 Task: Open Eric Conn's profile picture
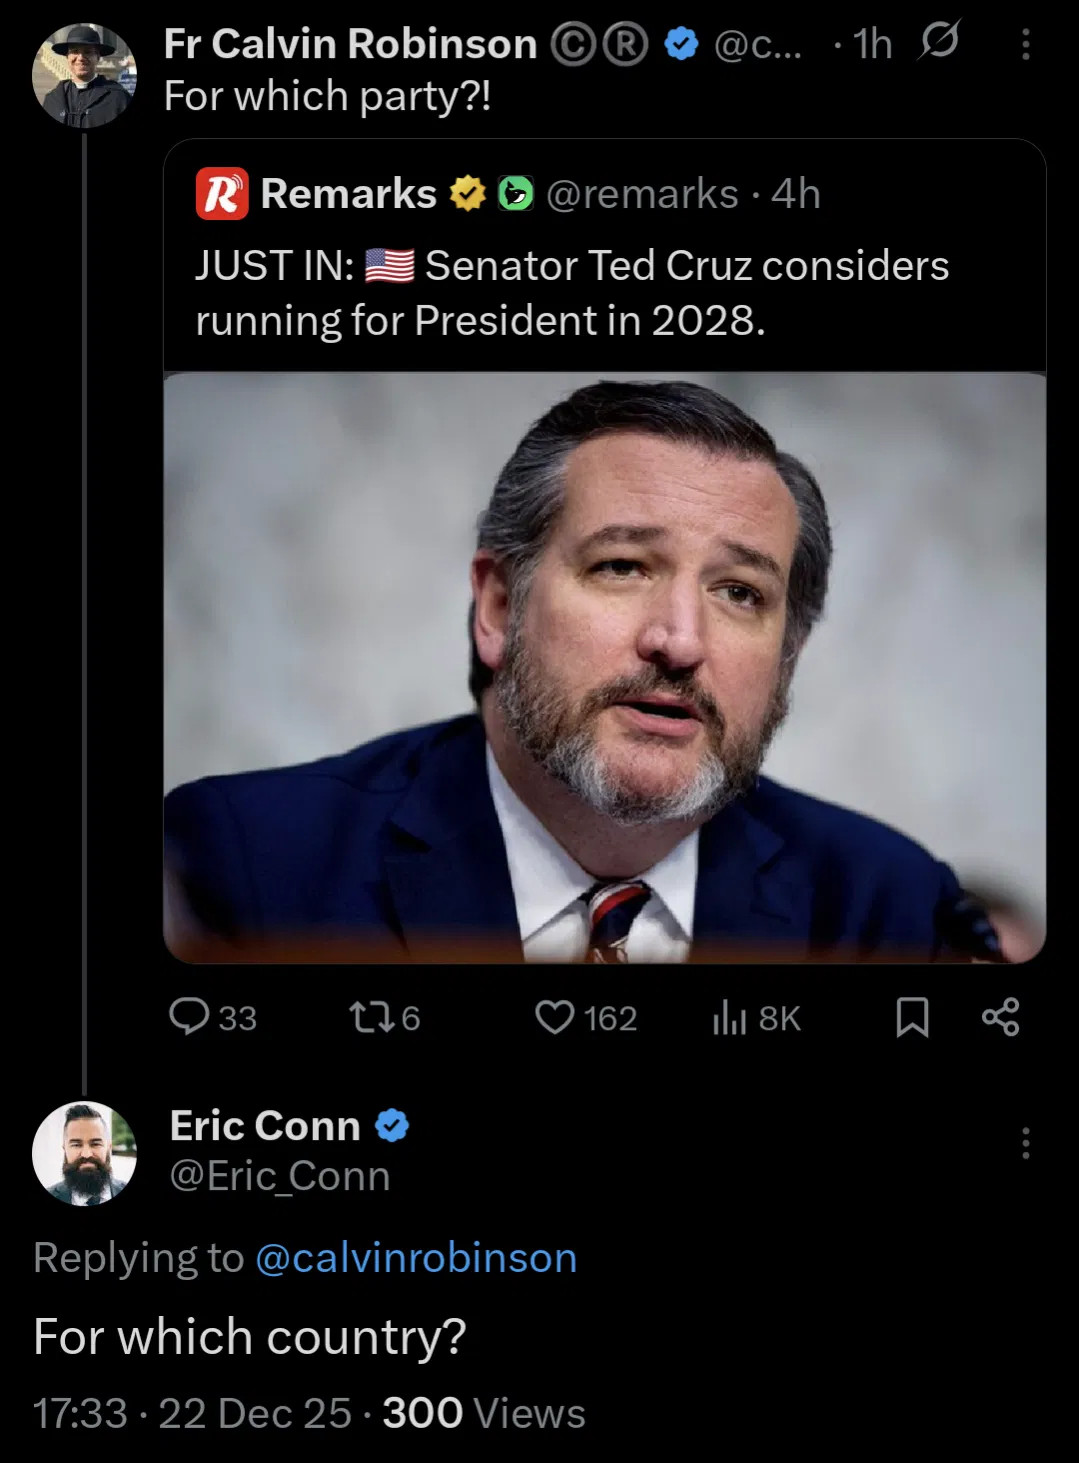coord(84,1152)
